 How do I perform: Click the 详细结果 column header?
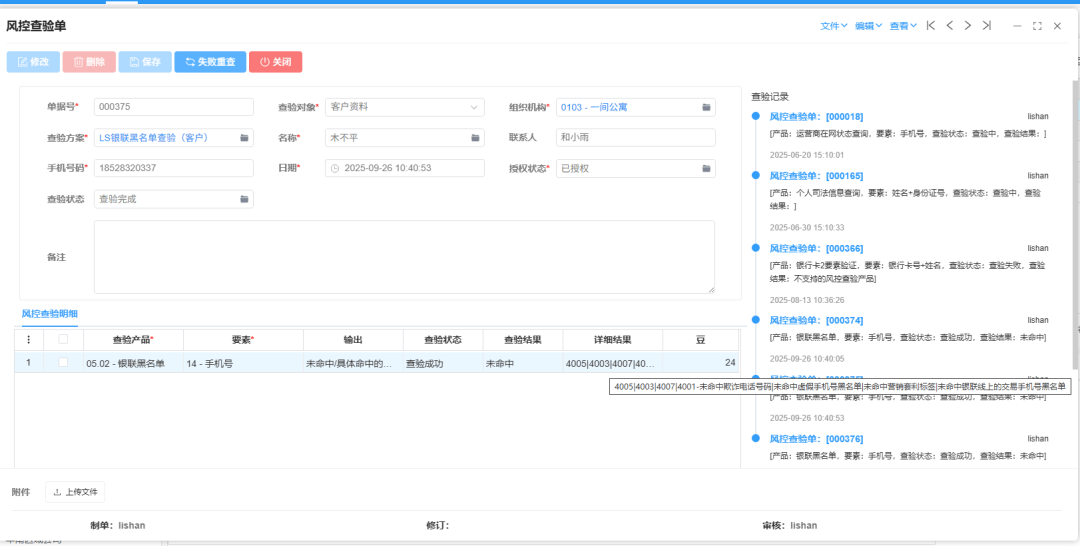point(613,339)
